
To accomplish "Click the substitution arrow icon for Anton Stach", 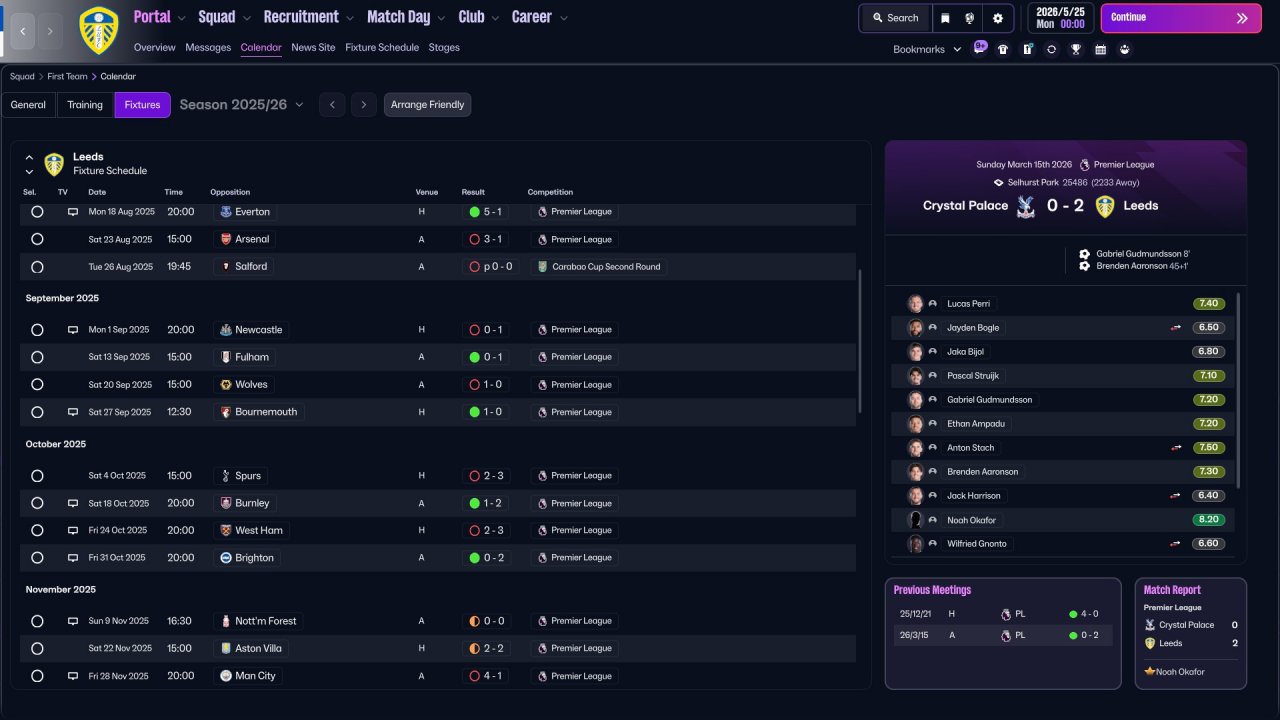I will 1177,448.
